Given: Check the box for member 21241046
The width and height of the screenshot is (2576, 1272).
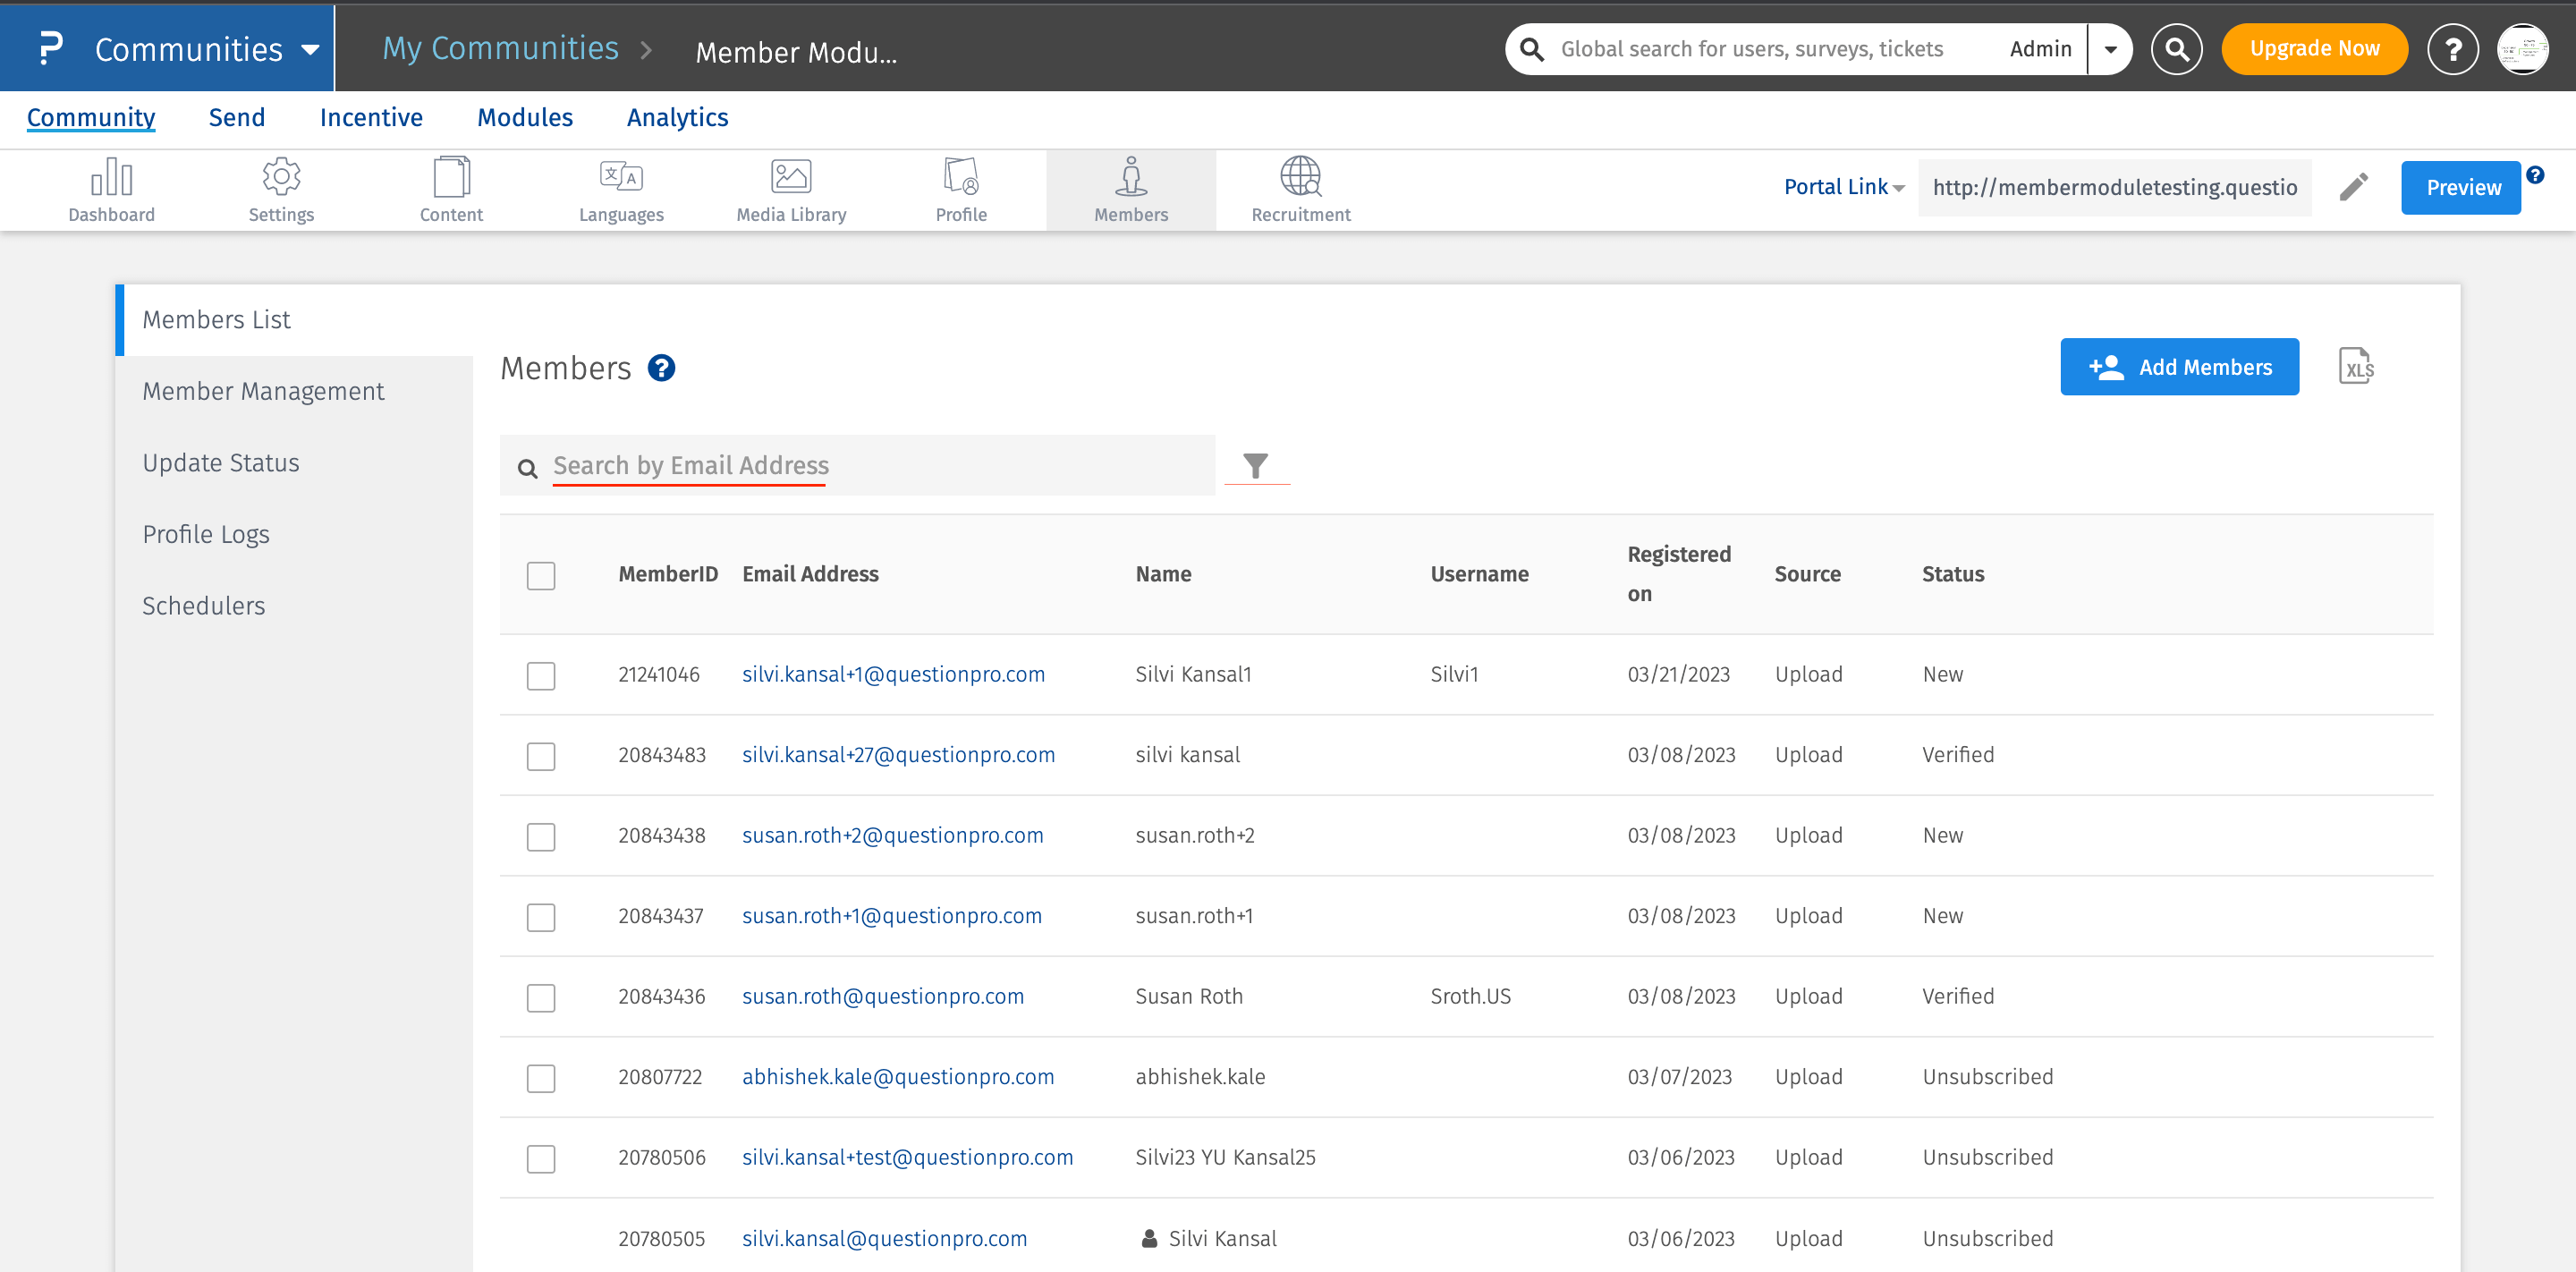Looking at the screenshot, I should [541, 675].
